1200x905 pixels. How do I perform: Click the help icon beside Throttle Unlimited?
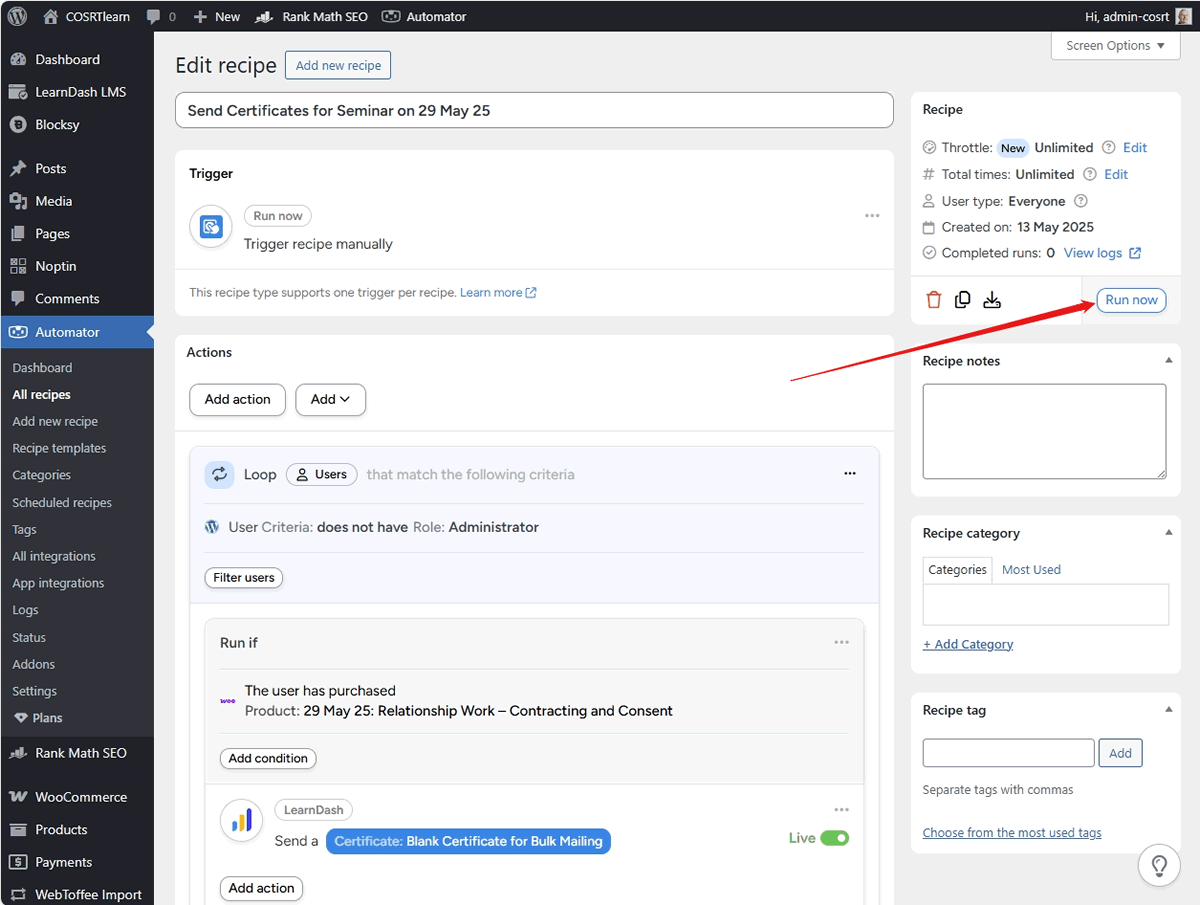(1108, 147)
